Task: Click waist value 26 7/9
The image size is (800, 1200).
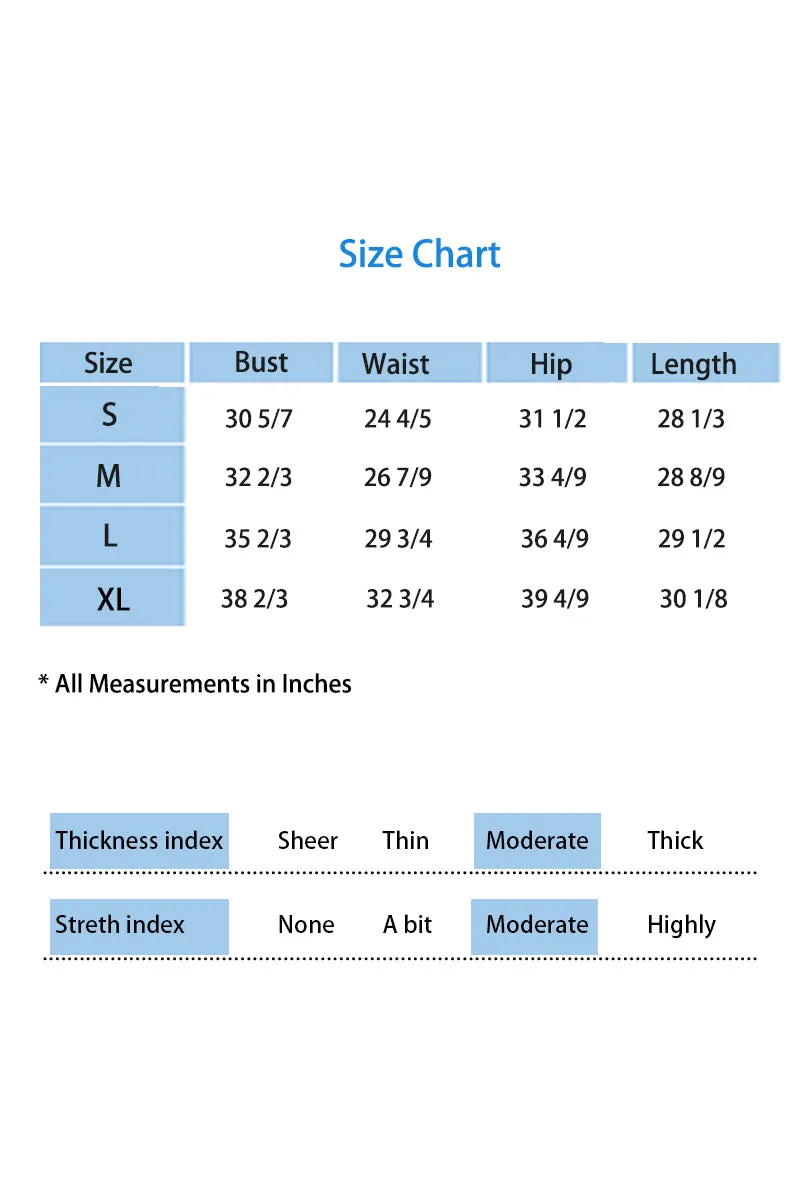Action: point(398,478)
